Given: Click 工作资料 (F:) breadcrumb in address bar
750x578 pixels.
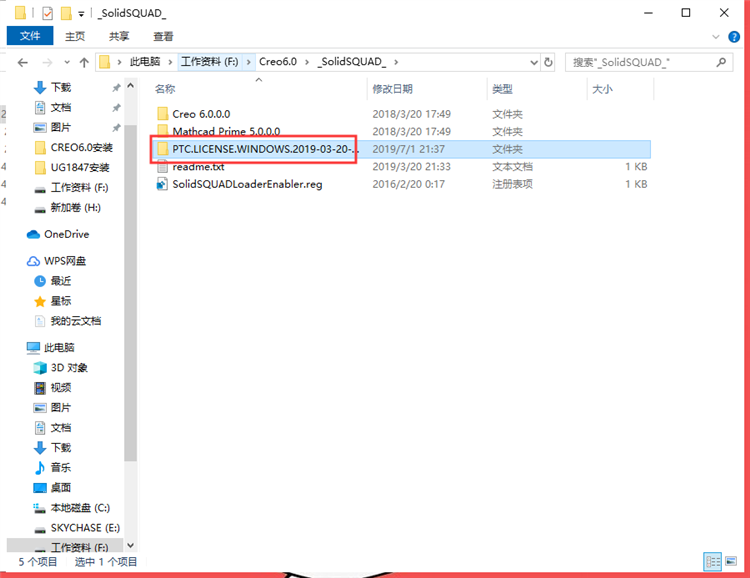Looking at the screenshot, I should coord(210,62).
